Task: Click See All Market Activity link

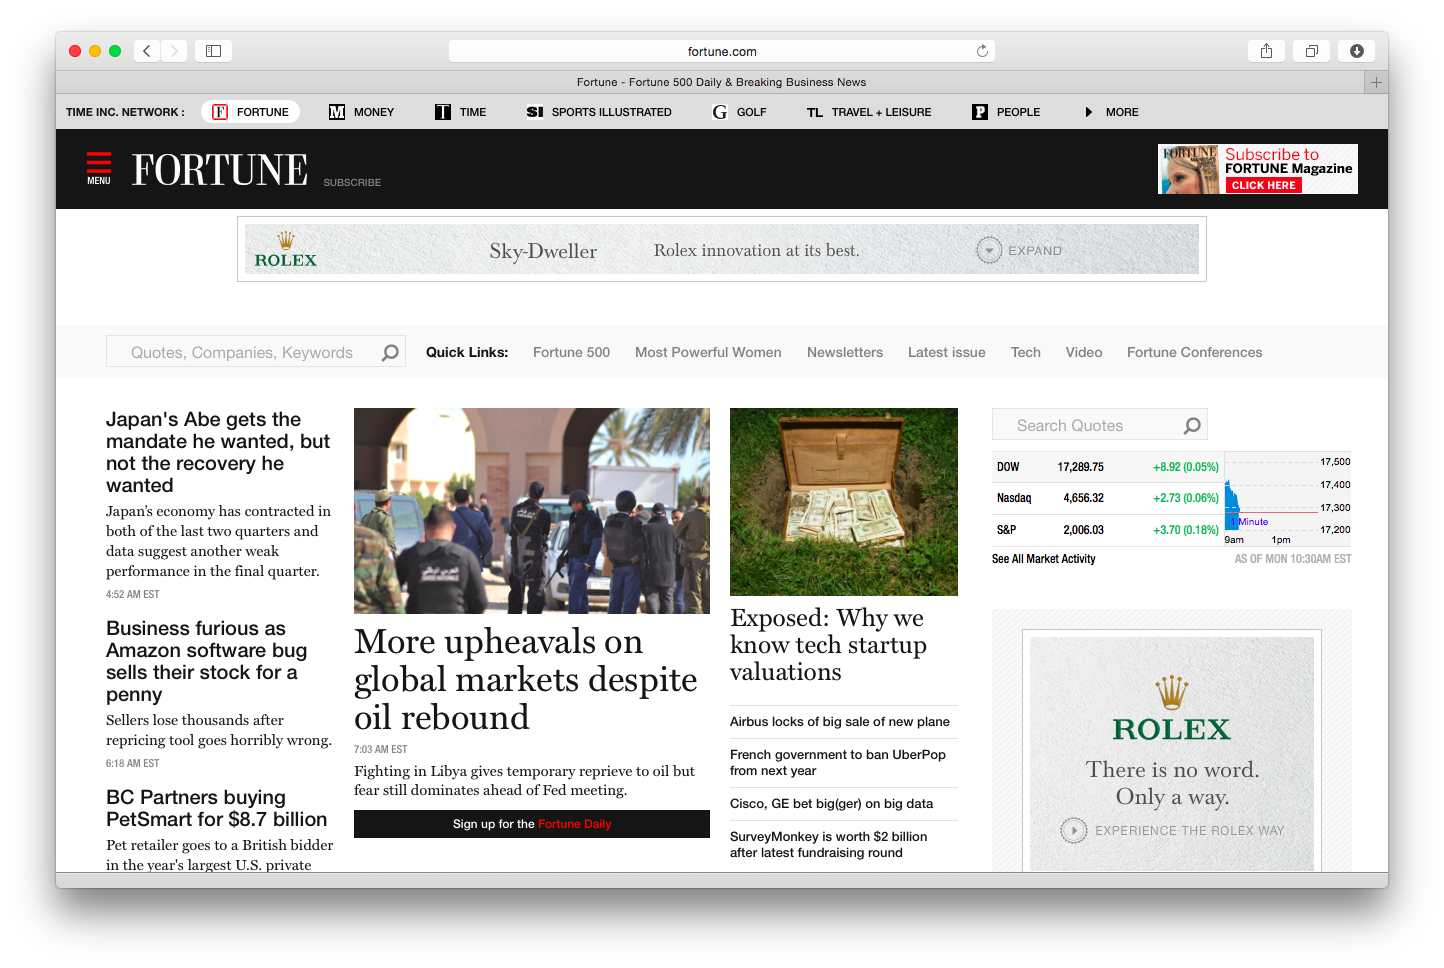Action: point(1043,559)
